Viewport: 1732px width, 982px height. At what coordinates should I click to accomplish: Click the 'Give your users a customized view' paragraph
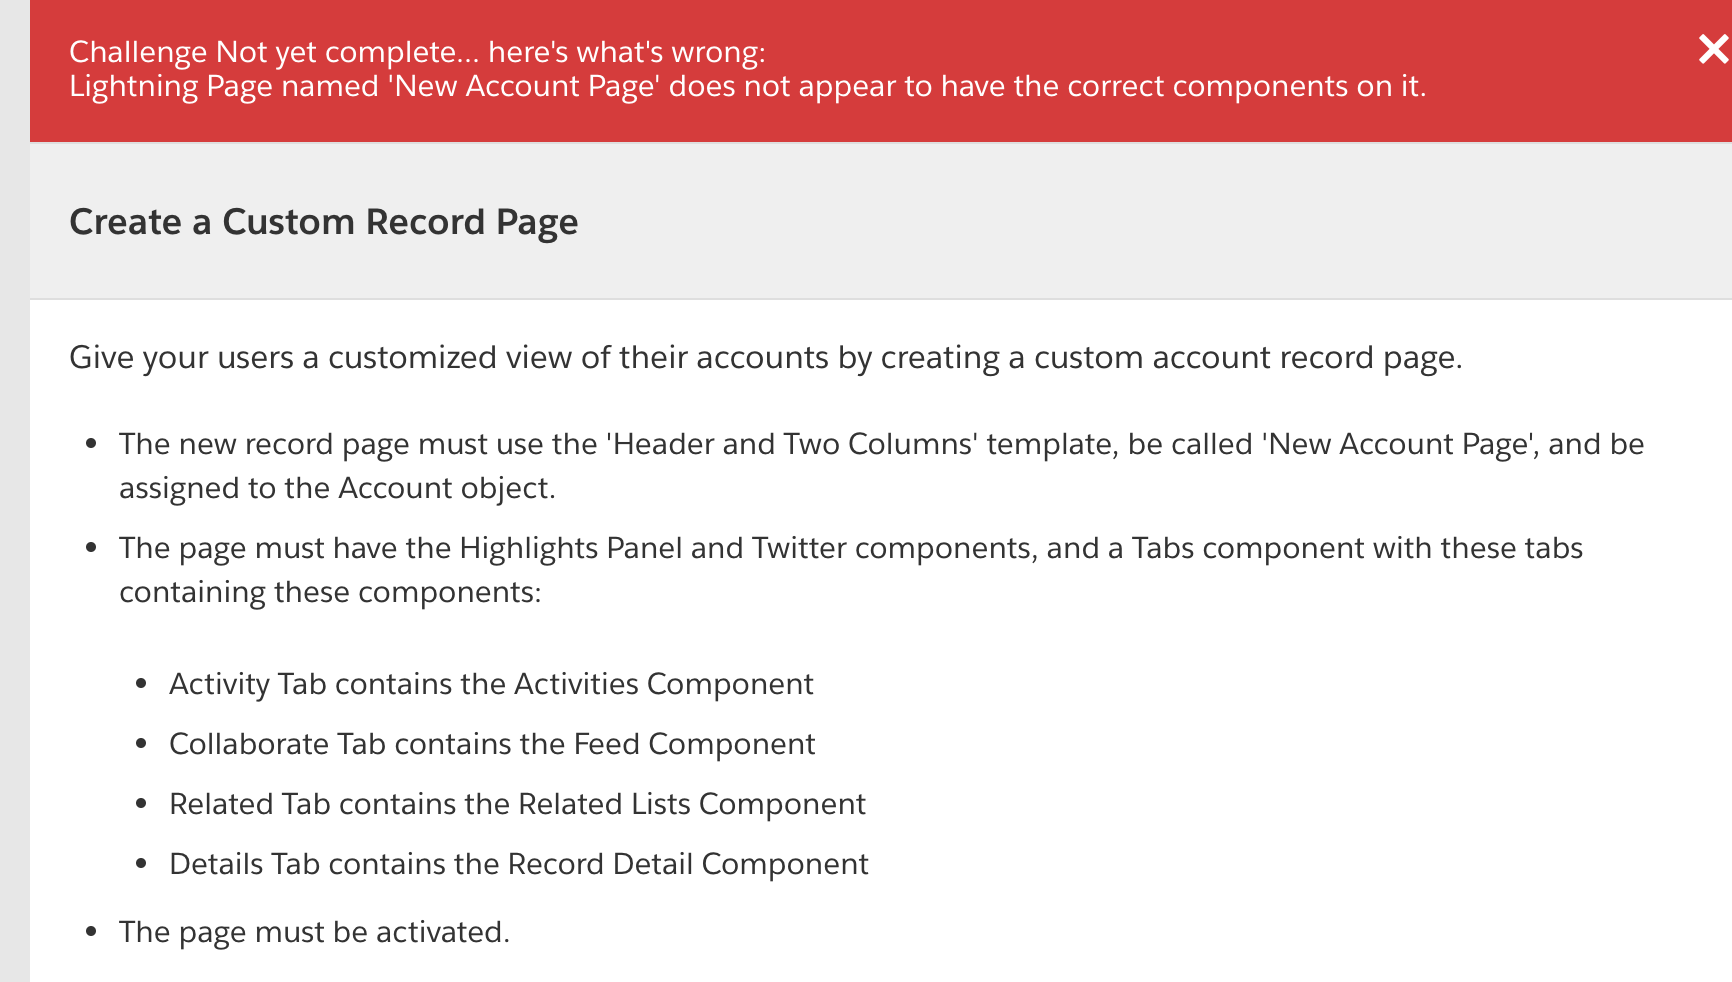765,358
